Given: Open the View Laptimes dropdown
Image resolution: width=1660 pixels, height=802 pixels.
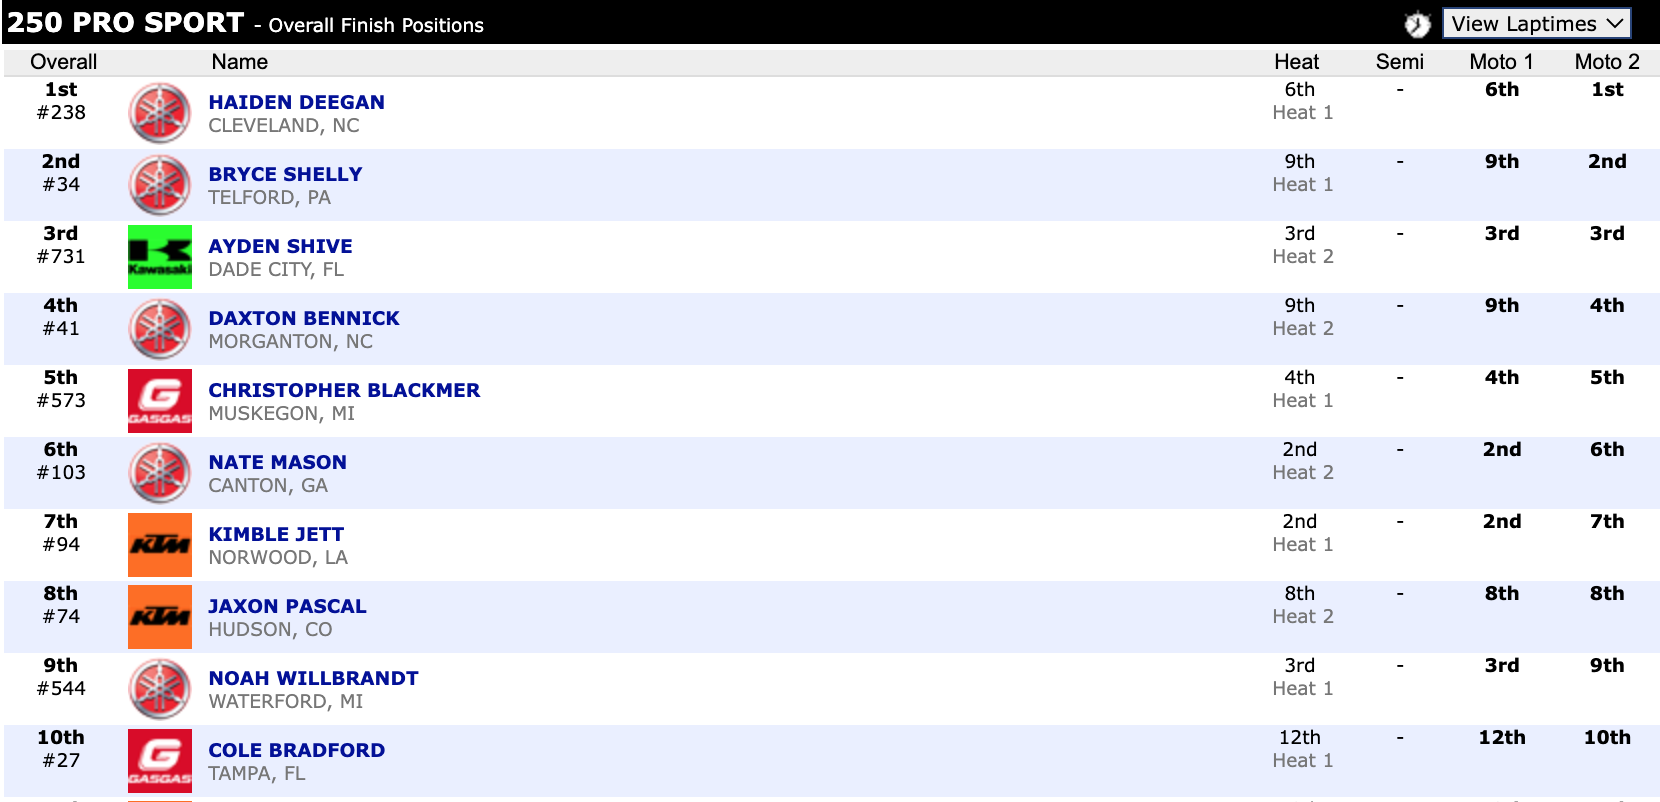Looking at the screenshot, I should (1536, 23).
